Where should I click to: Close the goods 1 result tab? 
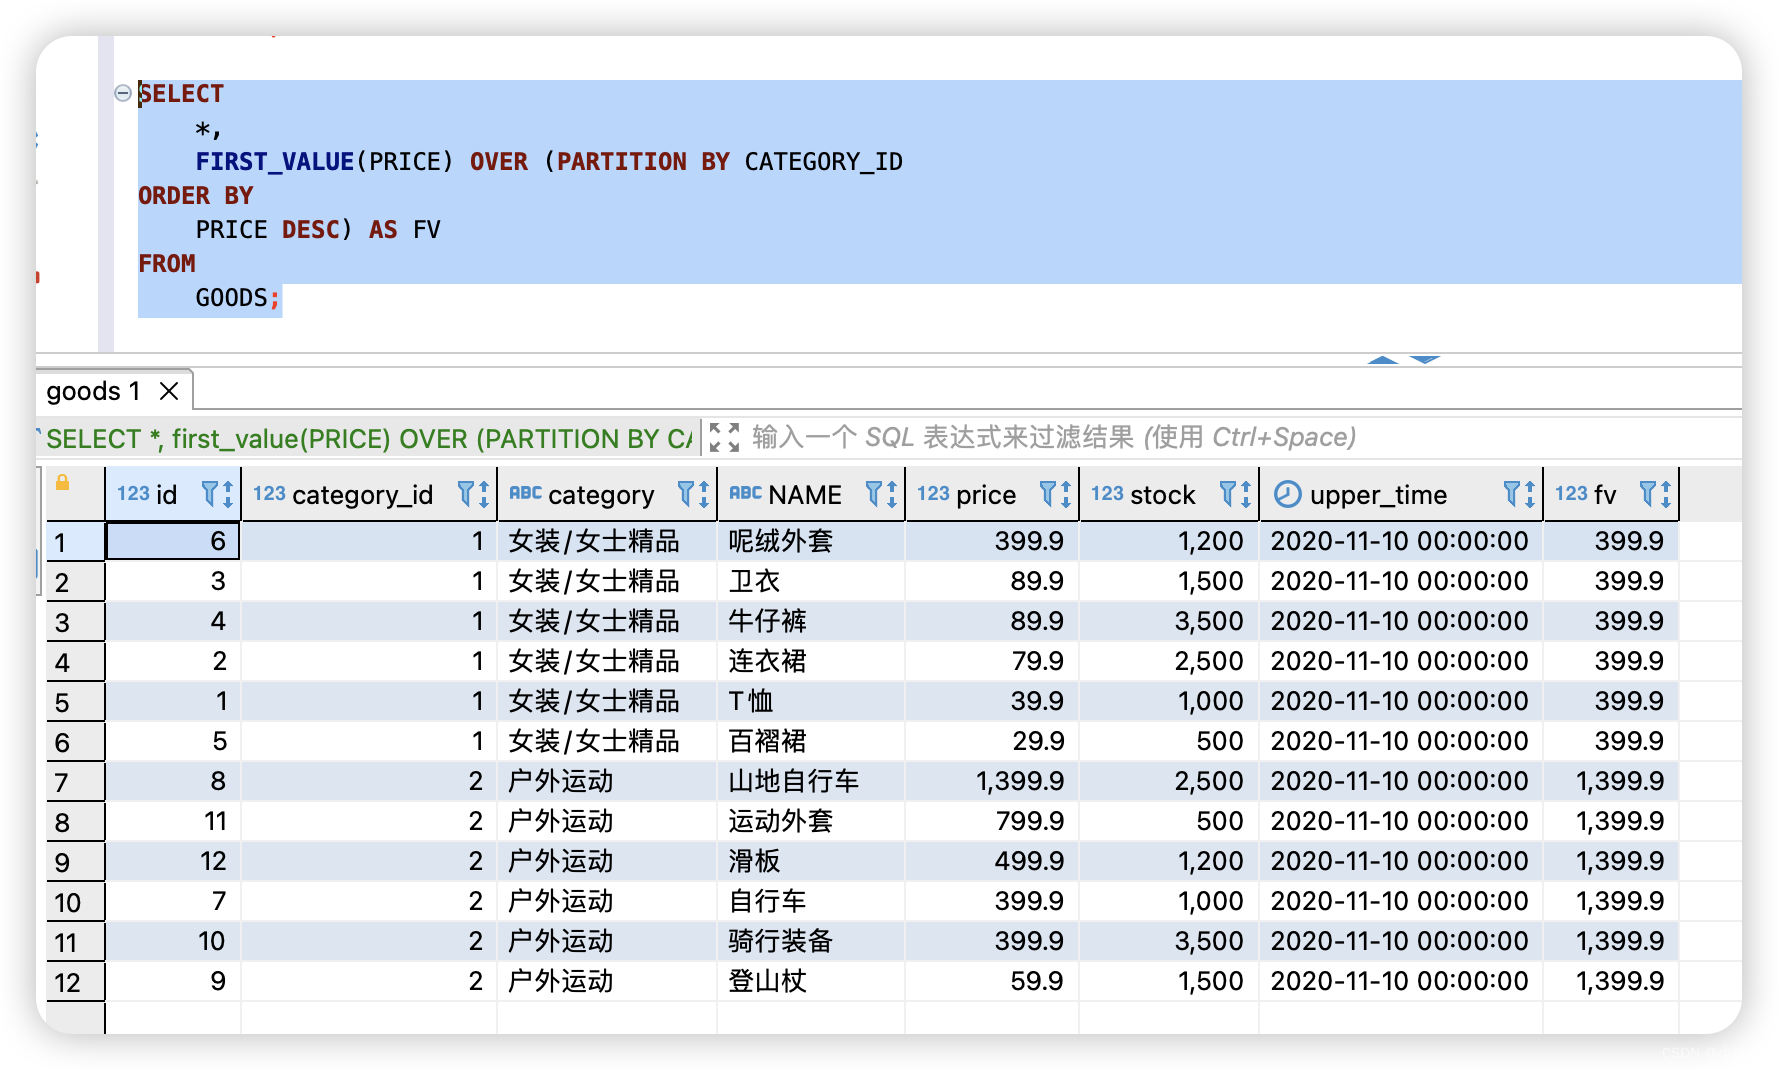coord(169,391)
